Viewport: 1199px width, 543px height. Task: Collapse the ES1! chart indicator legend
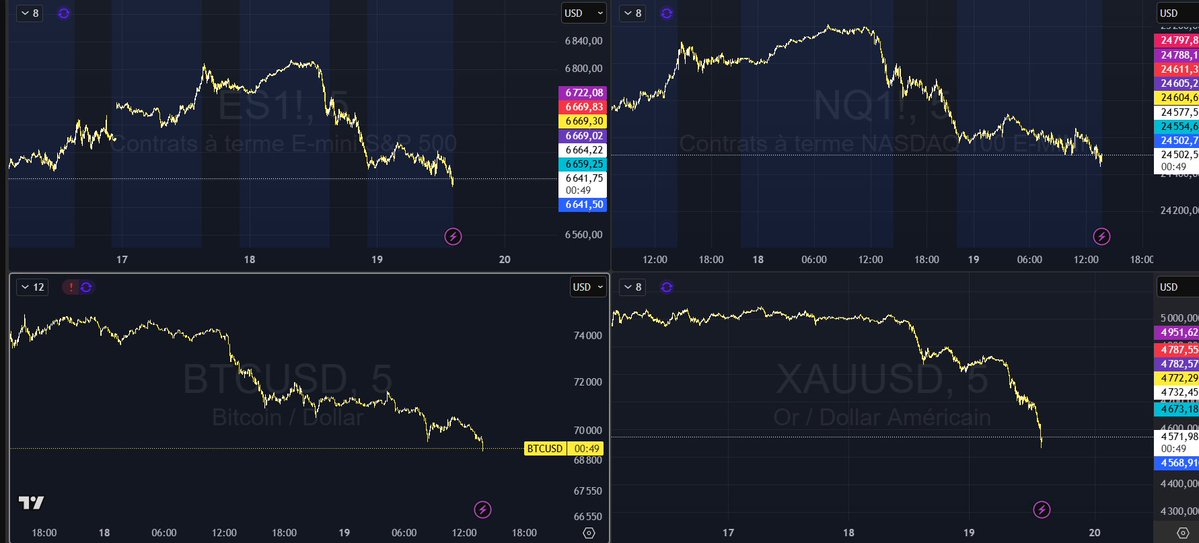point(31,13)
